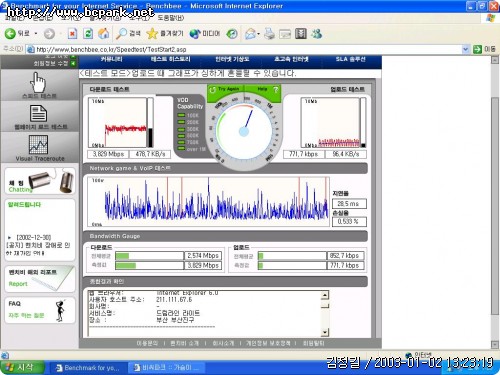This screenshot has height=375, width=500.
Task: Open the Media (미디어) toolbar button
Action: click(205, 34)
